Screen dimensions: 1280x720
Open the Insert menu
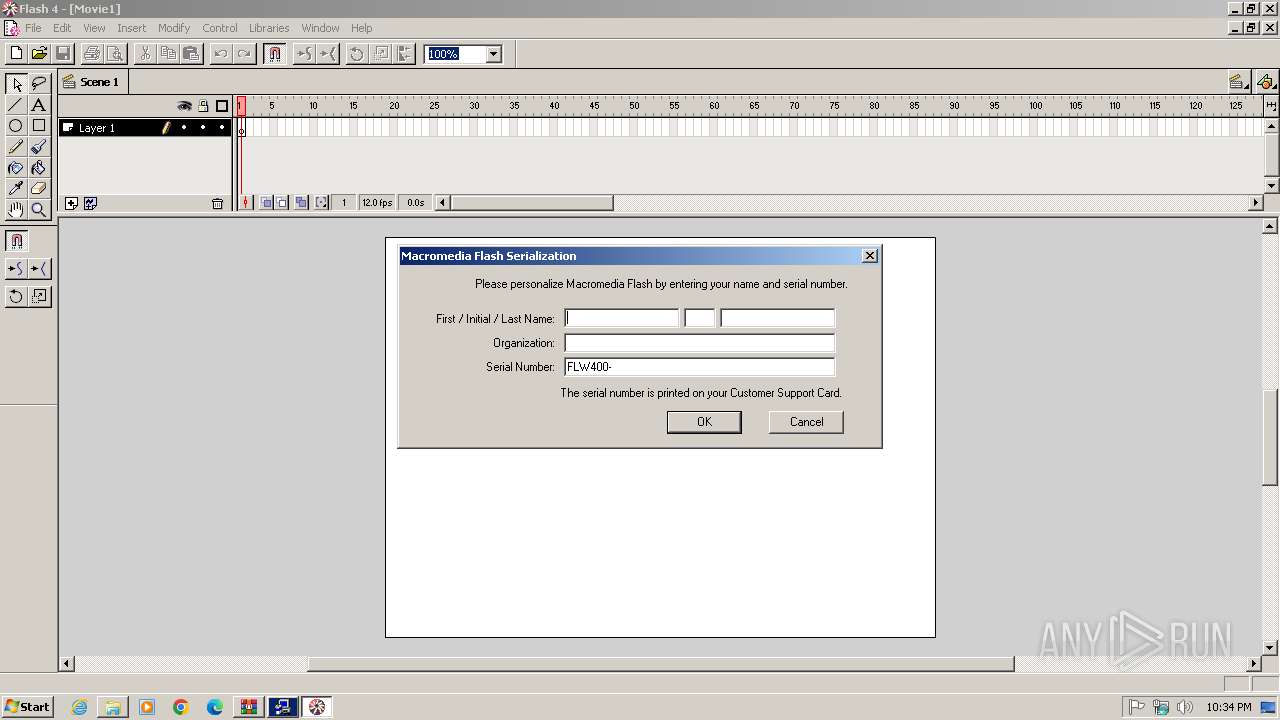point(131,28)
